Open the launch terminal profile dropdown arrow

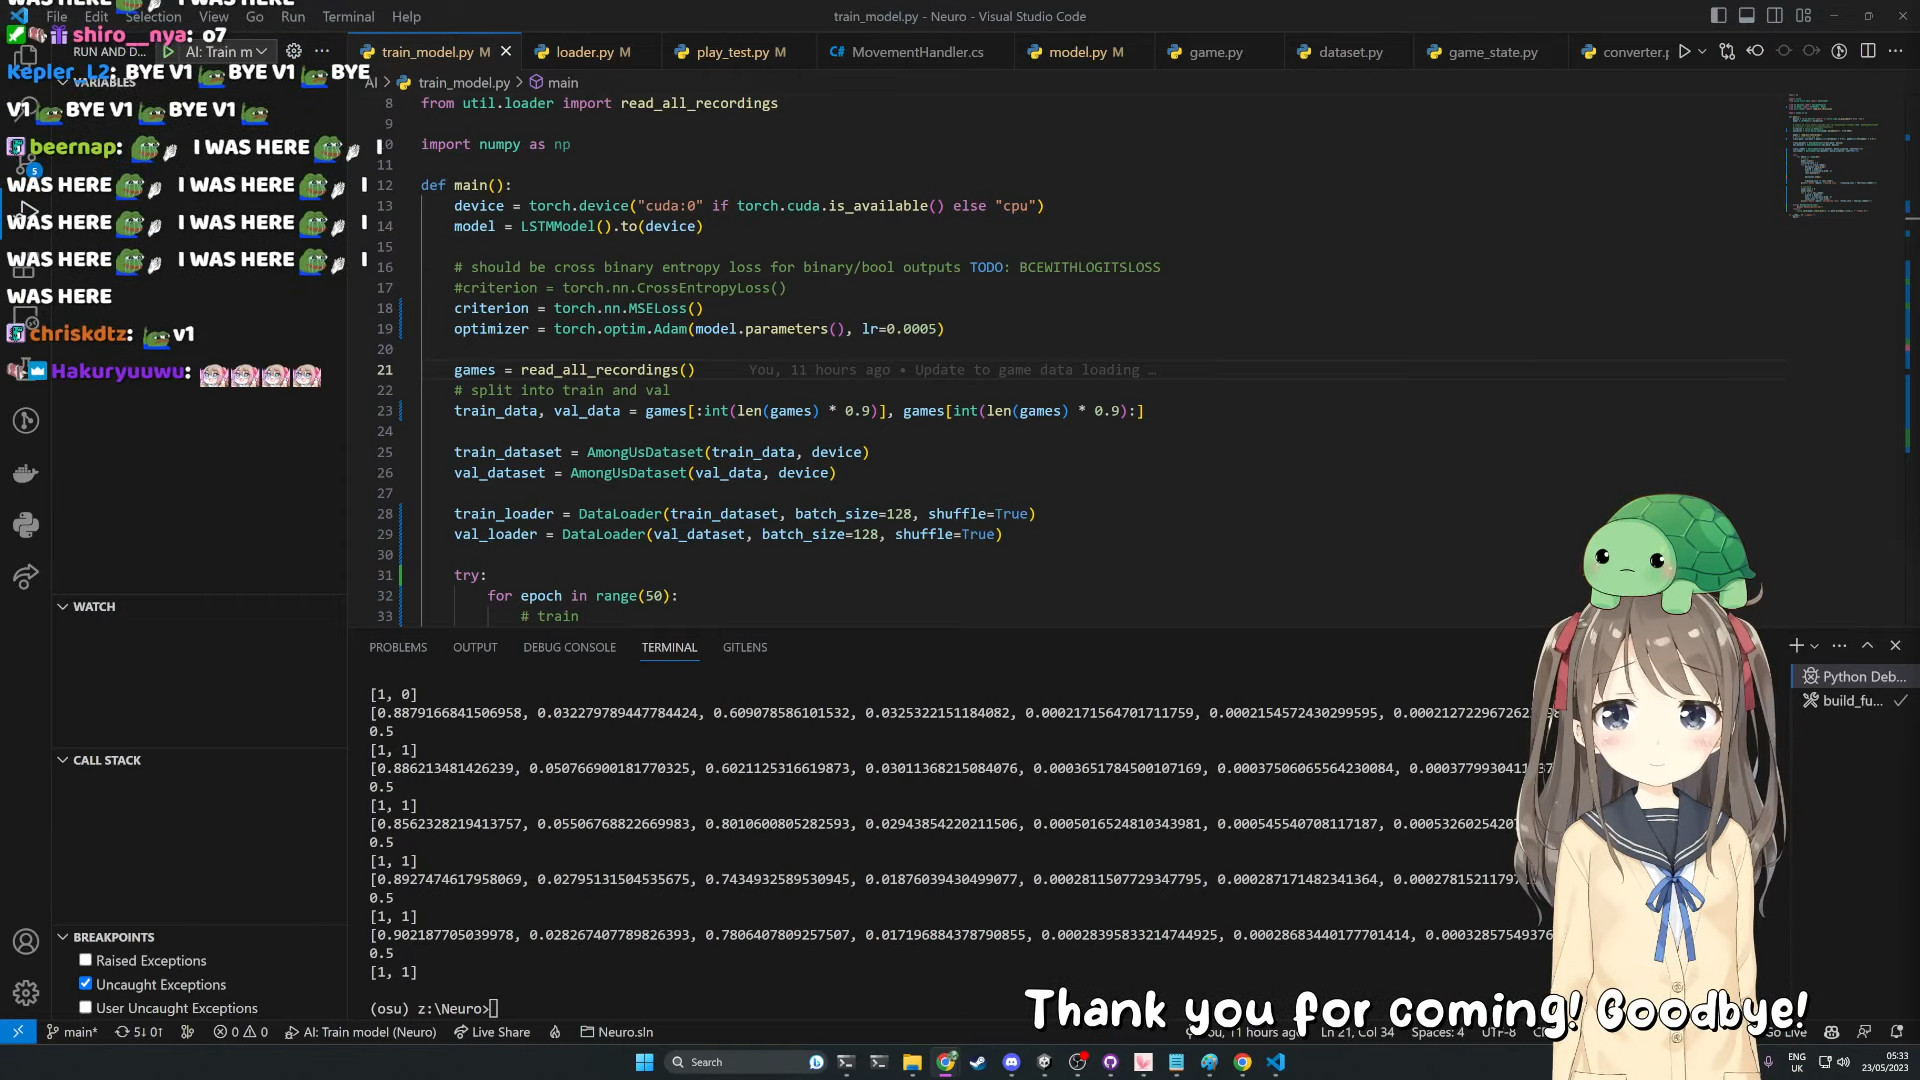[x=1814, y=646]
